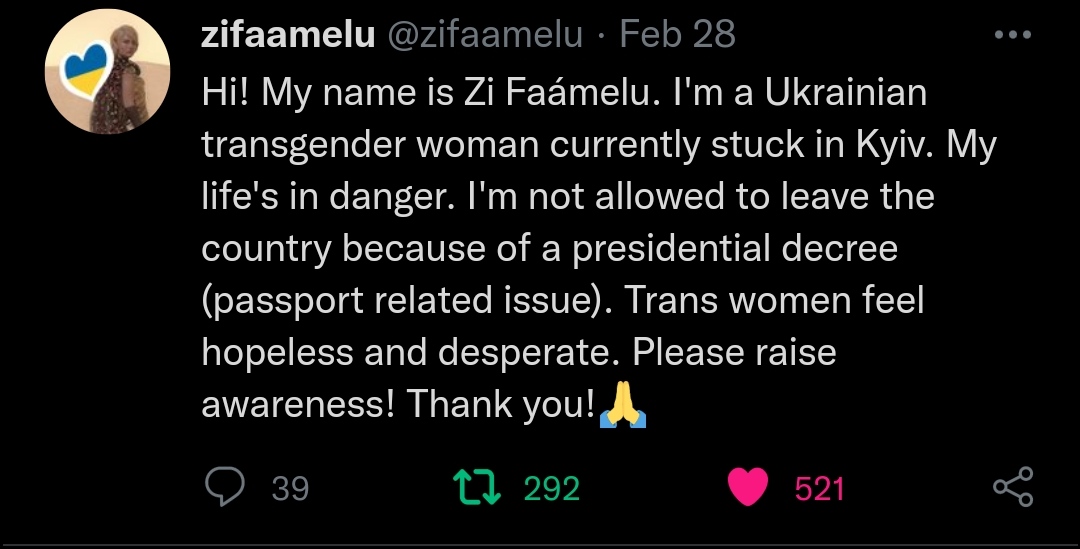This screenshot has width=1080, height=549.
Task: Click the "Please raise" text in the tweet
Action: coord(734,354)
